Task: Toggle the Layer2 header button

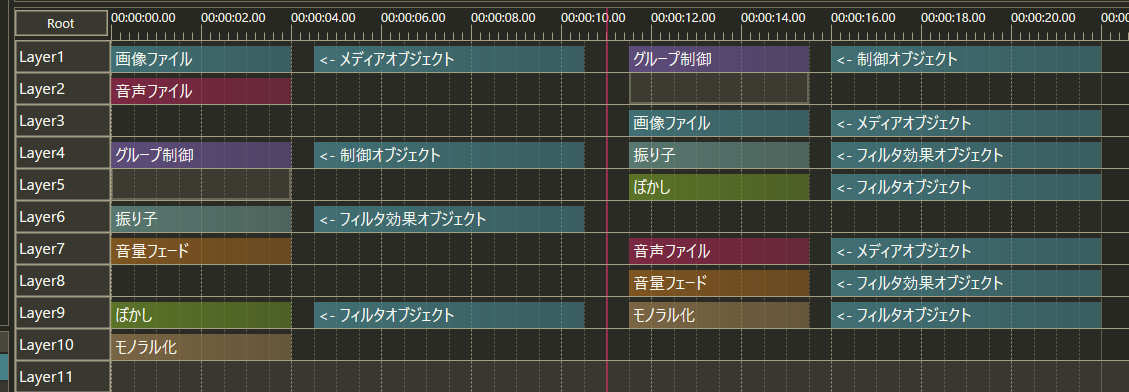Action: click(x=63, y=89)
